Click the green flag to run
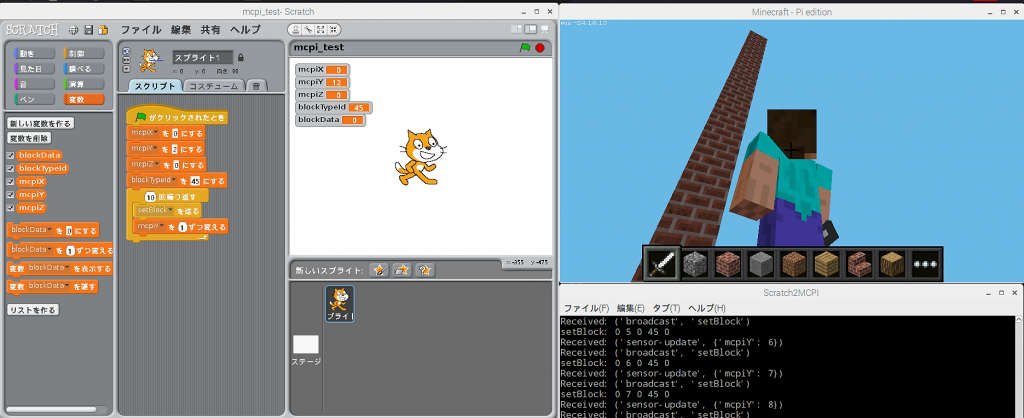The width and height of the screenshot is (1024, 418). point(525,48)
